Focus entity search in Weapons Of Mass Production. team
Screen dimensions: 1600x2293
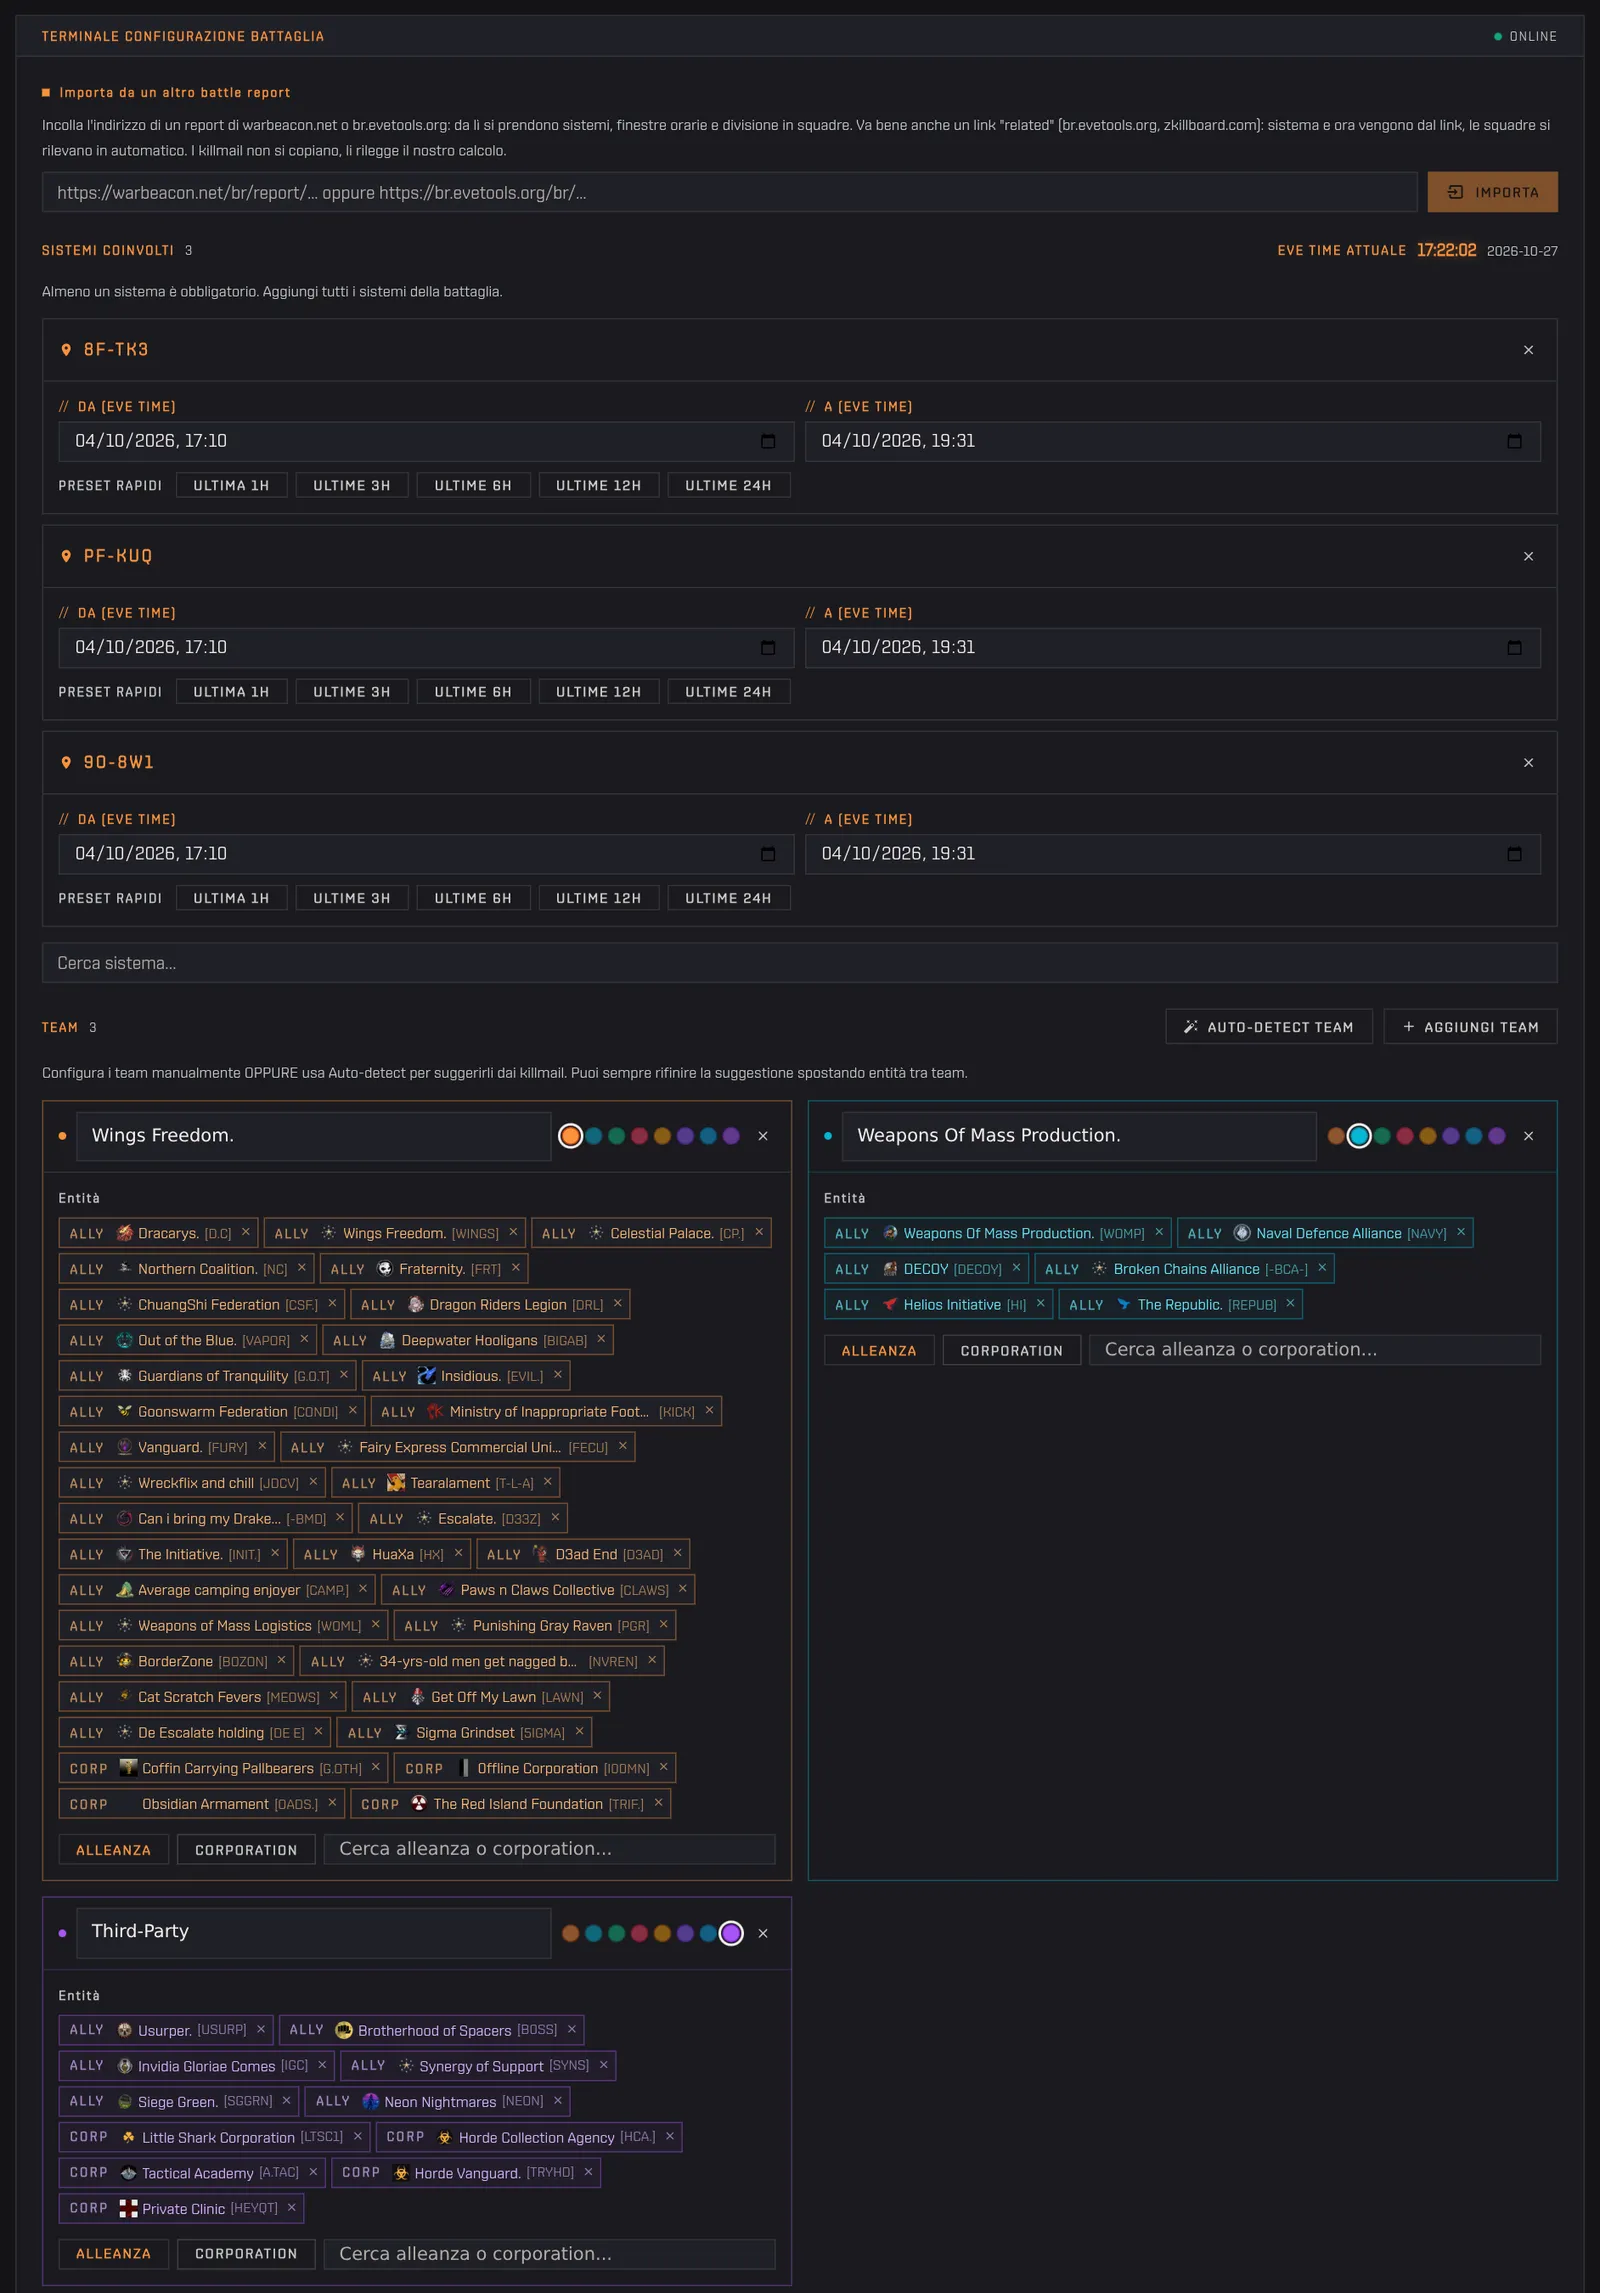pos(1314,1350)
